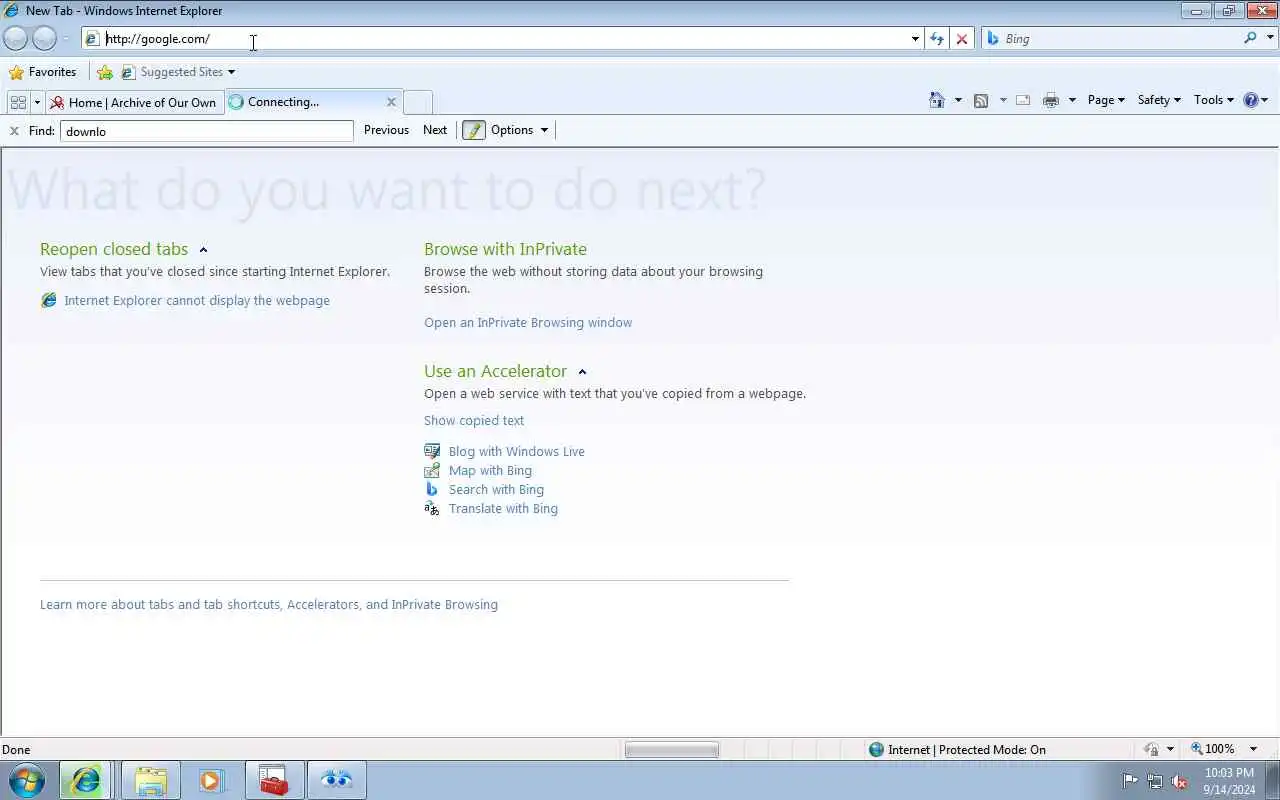Open the Page menu
Image resolution: width=1280 pixels, height=800 pixels.
click(x=1106, y=100)
